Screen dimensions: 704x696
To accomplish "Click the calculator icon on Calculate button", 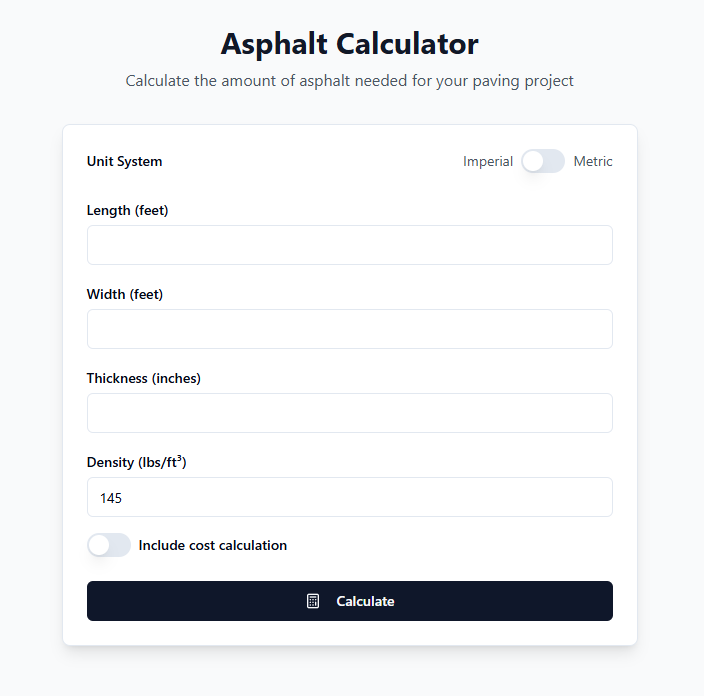I will click(x=313, y=601).
